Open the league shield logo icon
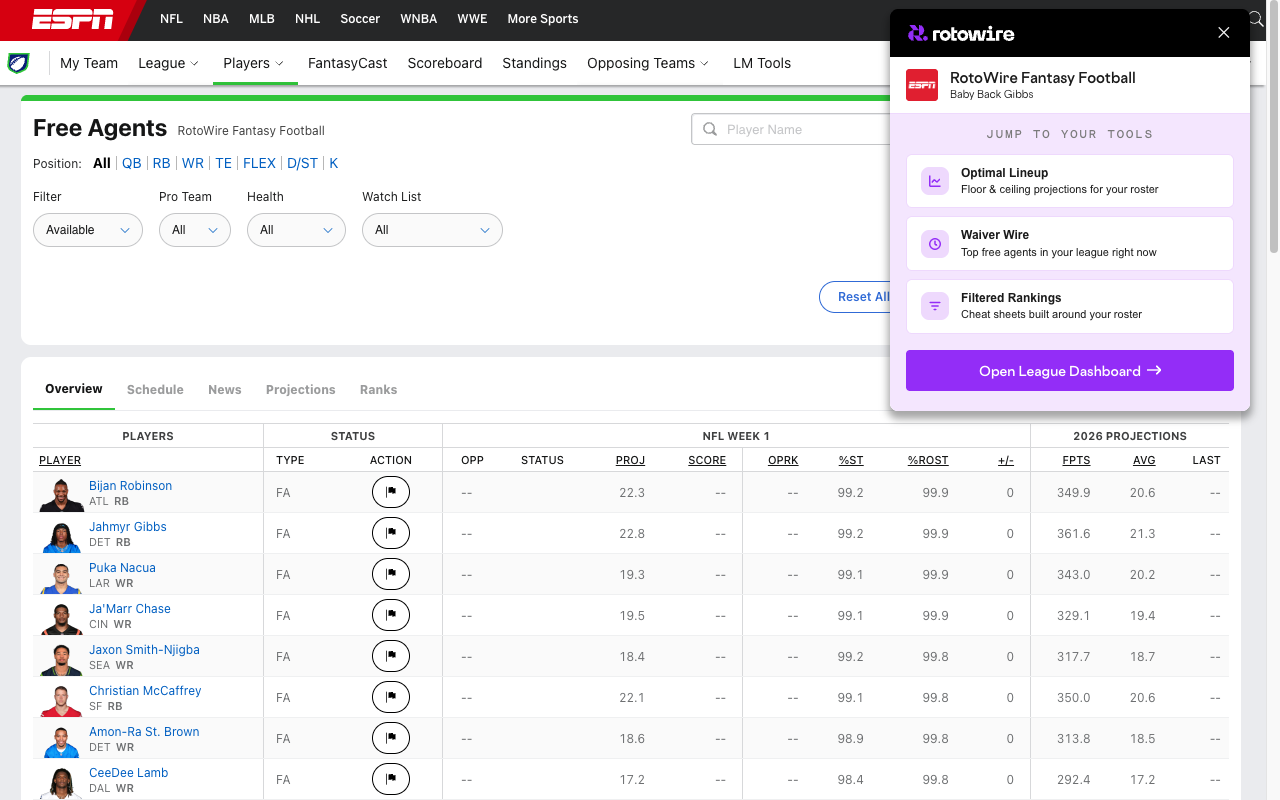The image size is (1280, 800). click(x=18, y=63)
